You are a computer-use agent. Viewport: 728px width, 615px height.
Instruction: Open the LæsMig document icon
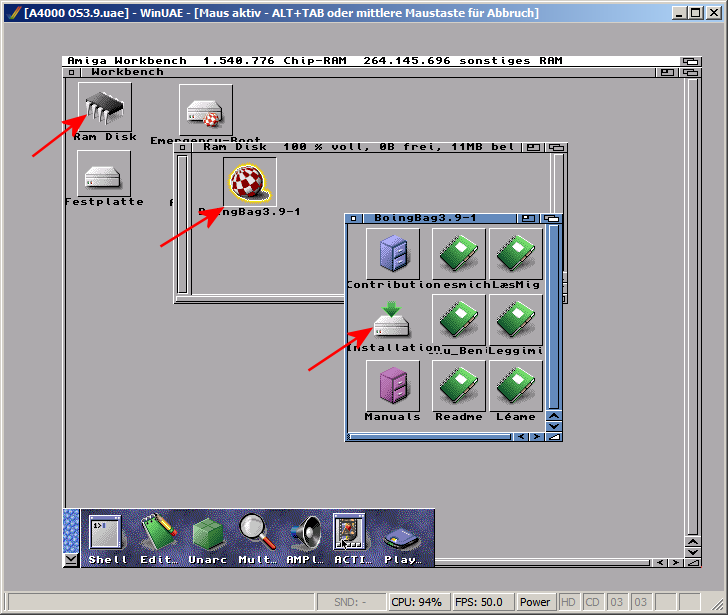[x=516, y=253]
